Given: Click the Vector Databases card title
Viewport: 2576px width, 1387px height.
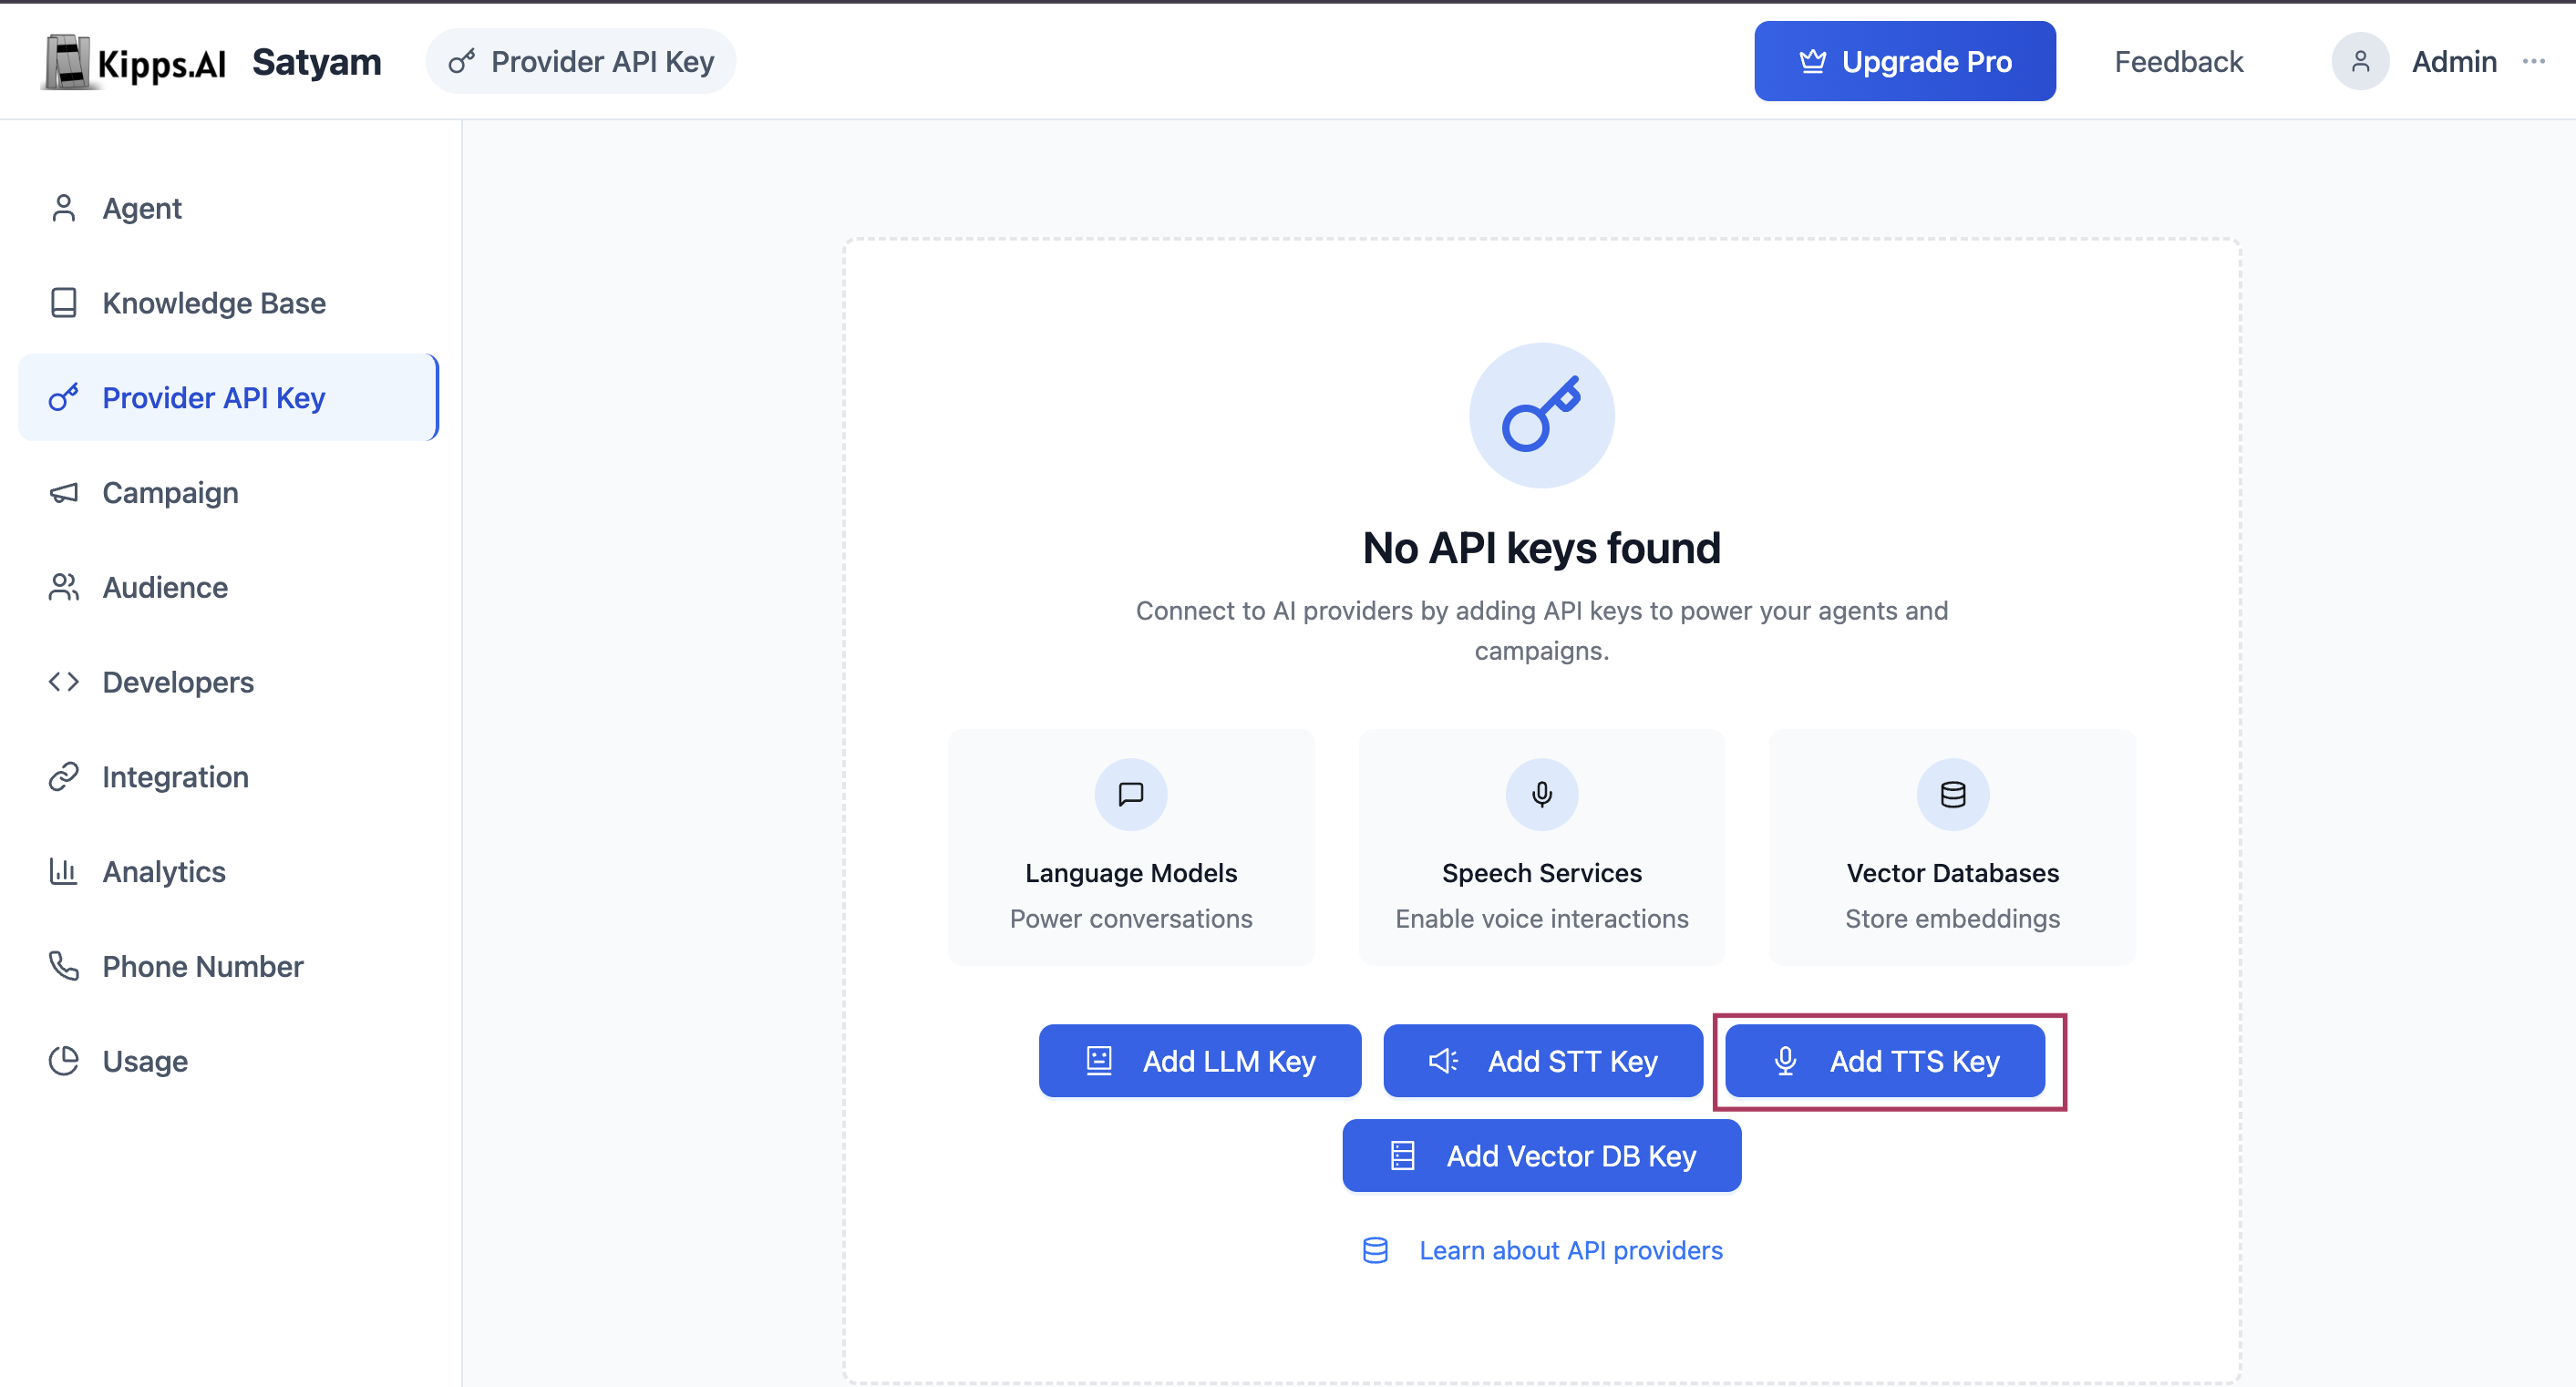Looking at the screenshot, I should 1952,873.
